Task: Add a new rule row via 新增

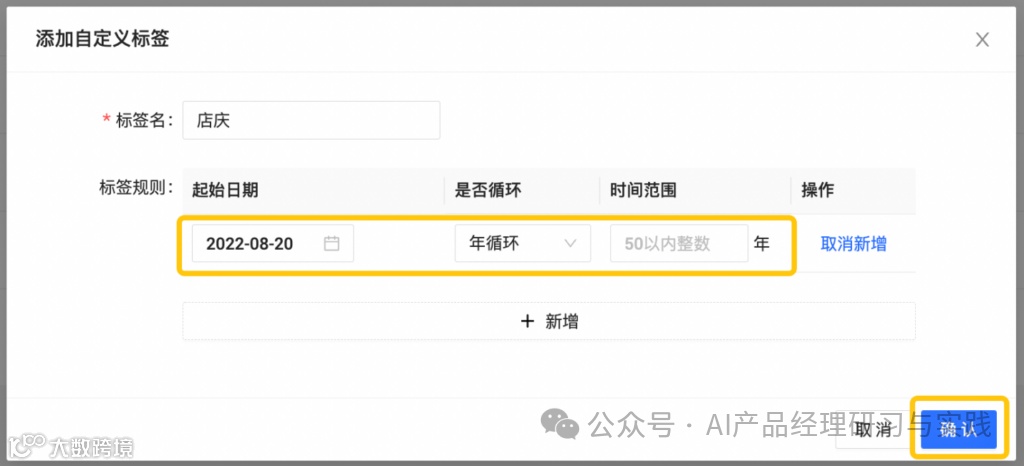Action: click(549, 321)
